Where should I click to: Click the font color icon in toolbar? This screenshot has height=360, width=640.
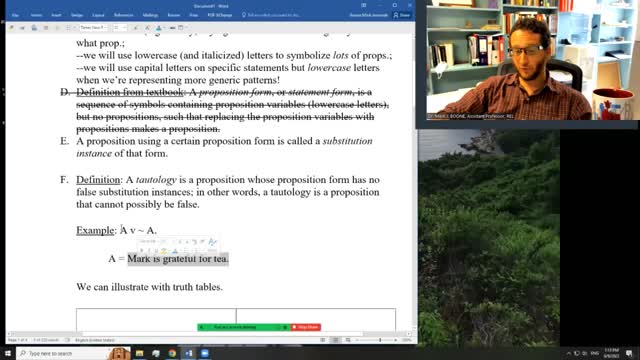click(159, 28)
